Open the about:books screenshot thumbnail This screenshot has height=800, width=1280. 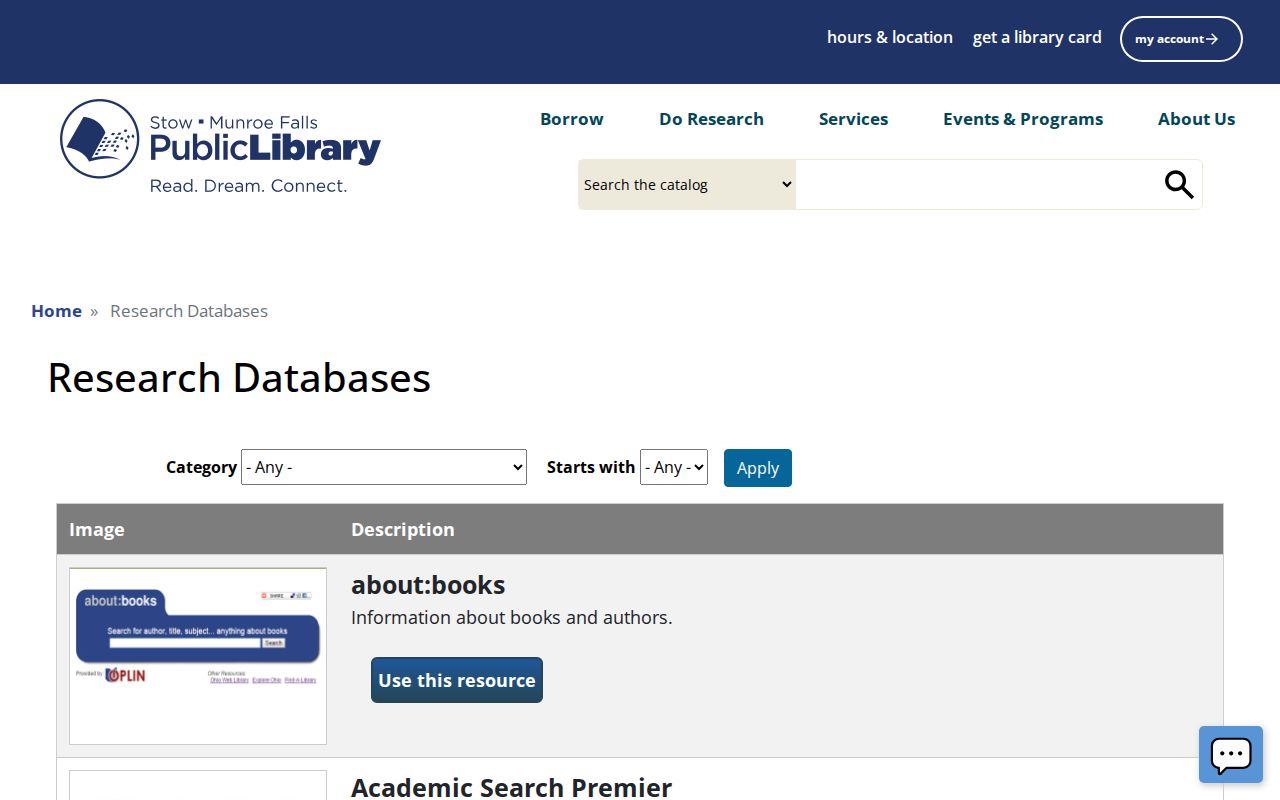coord(198,656)
